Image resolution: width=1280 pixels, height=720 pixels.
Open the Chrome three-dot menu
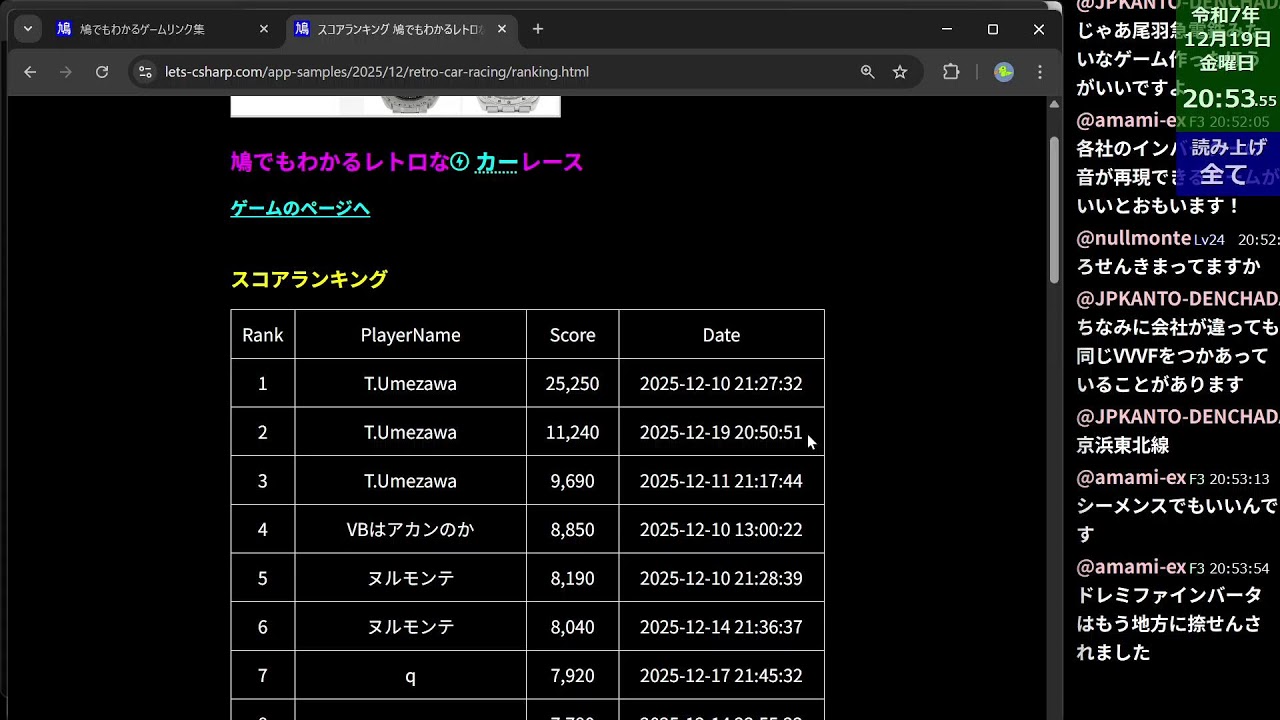coord(1039,72)
